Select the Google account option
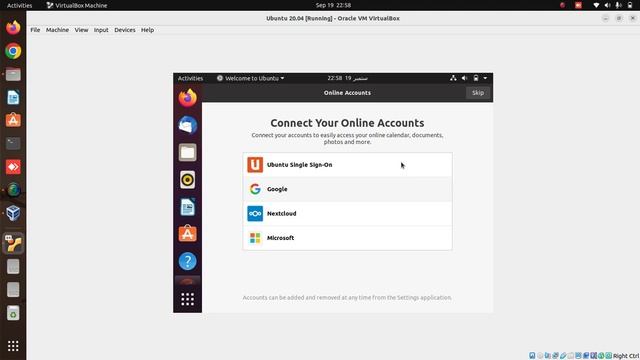The image size is (640, 360). [x=347, y=189]
